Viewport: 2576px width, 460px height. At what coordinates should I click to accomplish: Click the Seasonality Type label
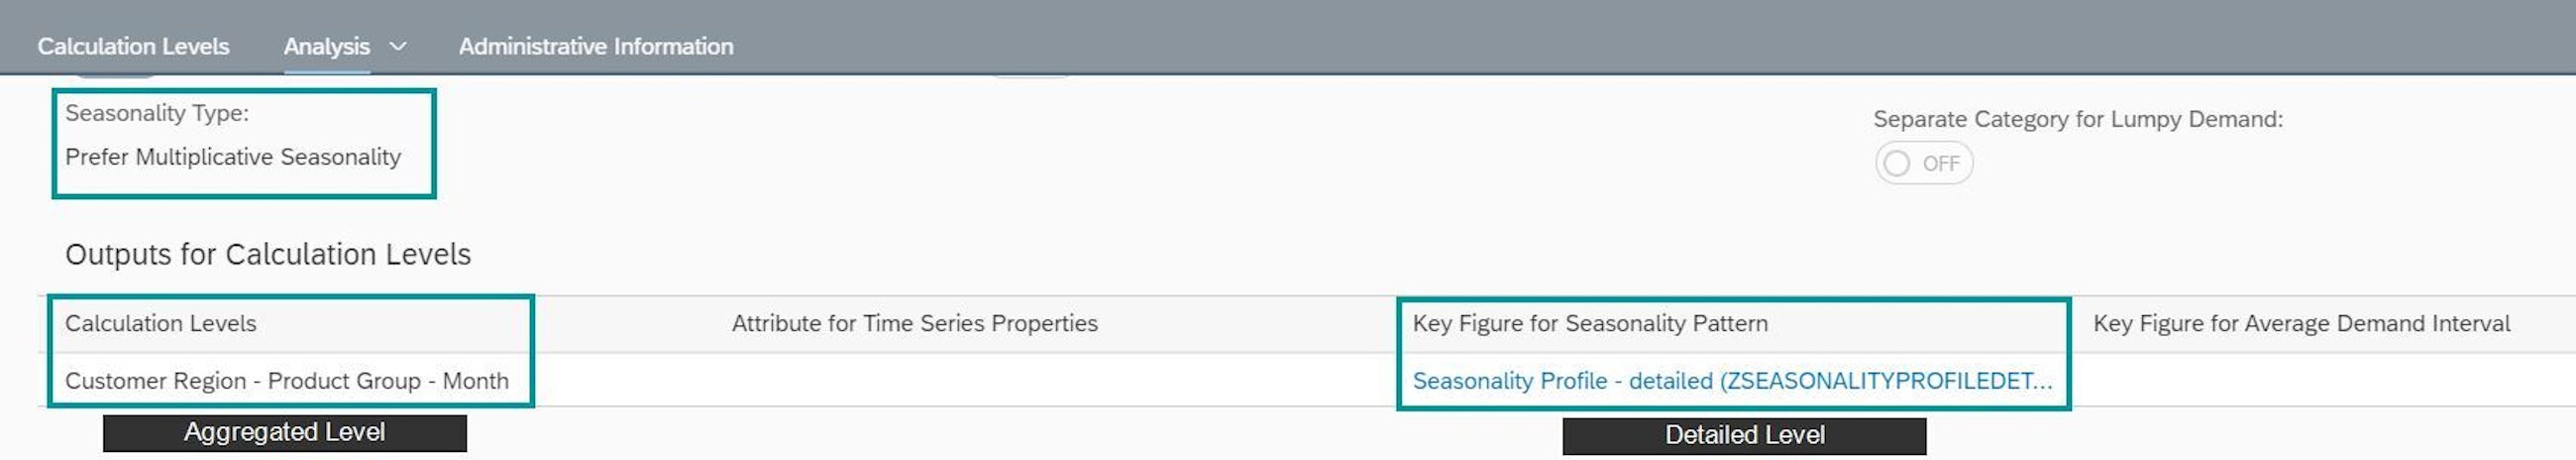[157, 113]
